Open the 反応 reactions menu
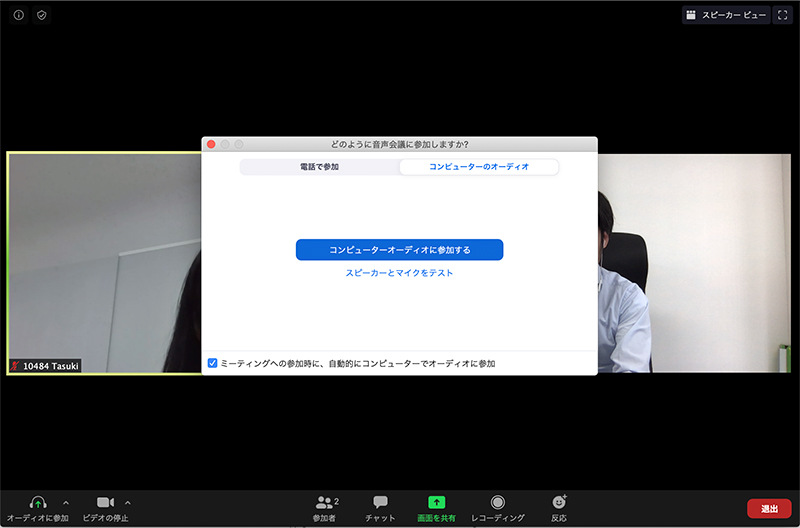The image size is (800, 528). (559, 509)
